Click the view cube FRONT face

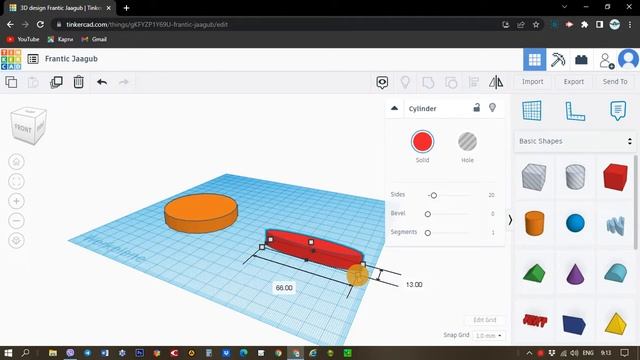pos(23,128)
